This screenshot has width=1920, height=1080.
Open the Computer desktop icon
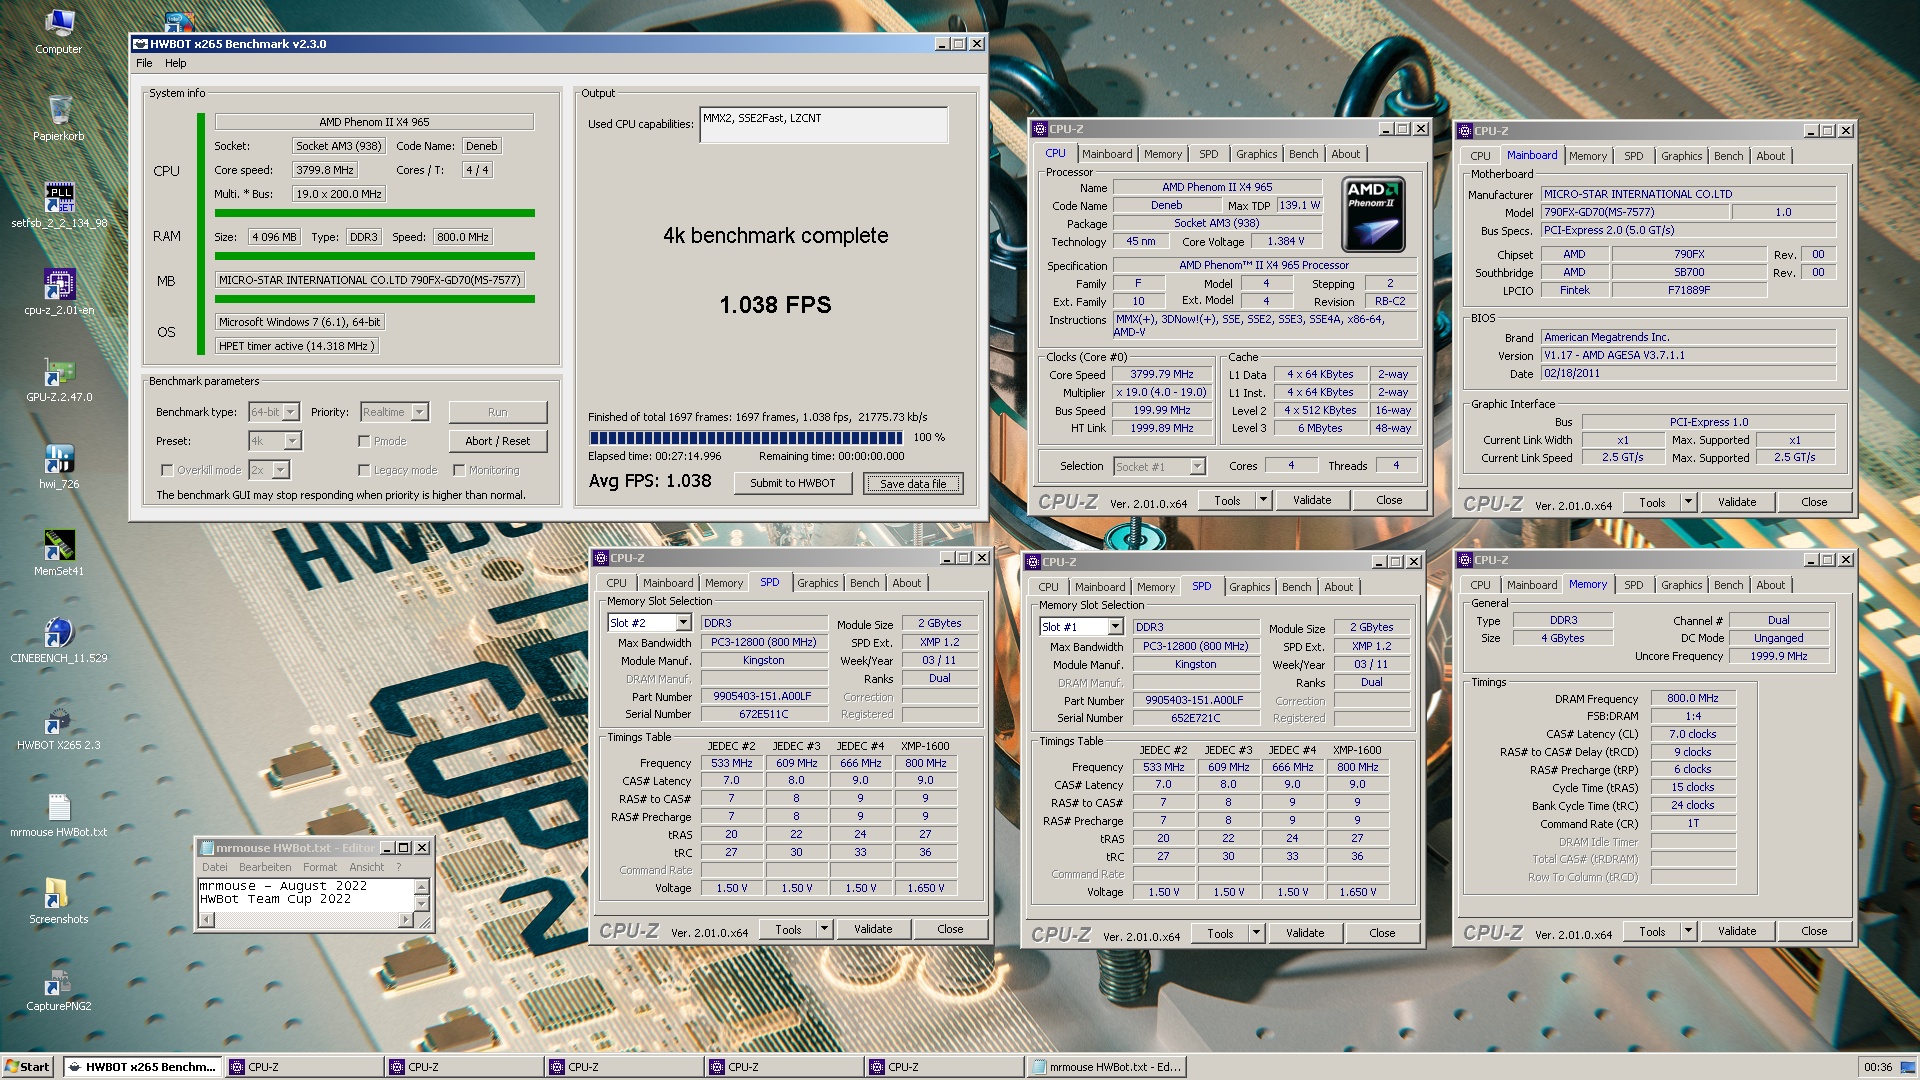coord(58,30)
